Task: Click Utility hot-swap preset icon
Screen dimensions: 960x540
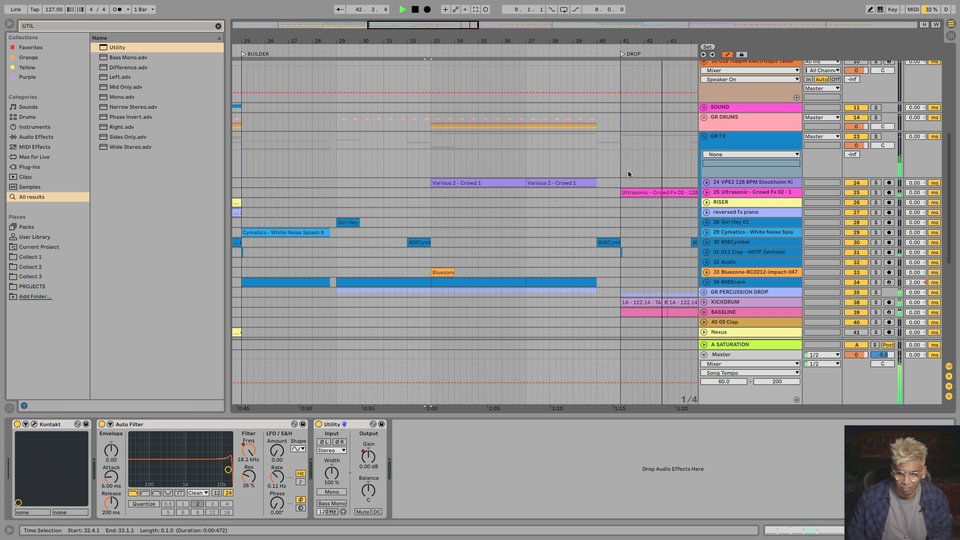Action: click(x=373, y=424)
